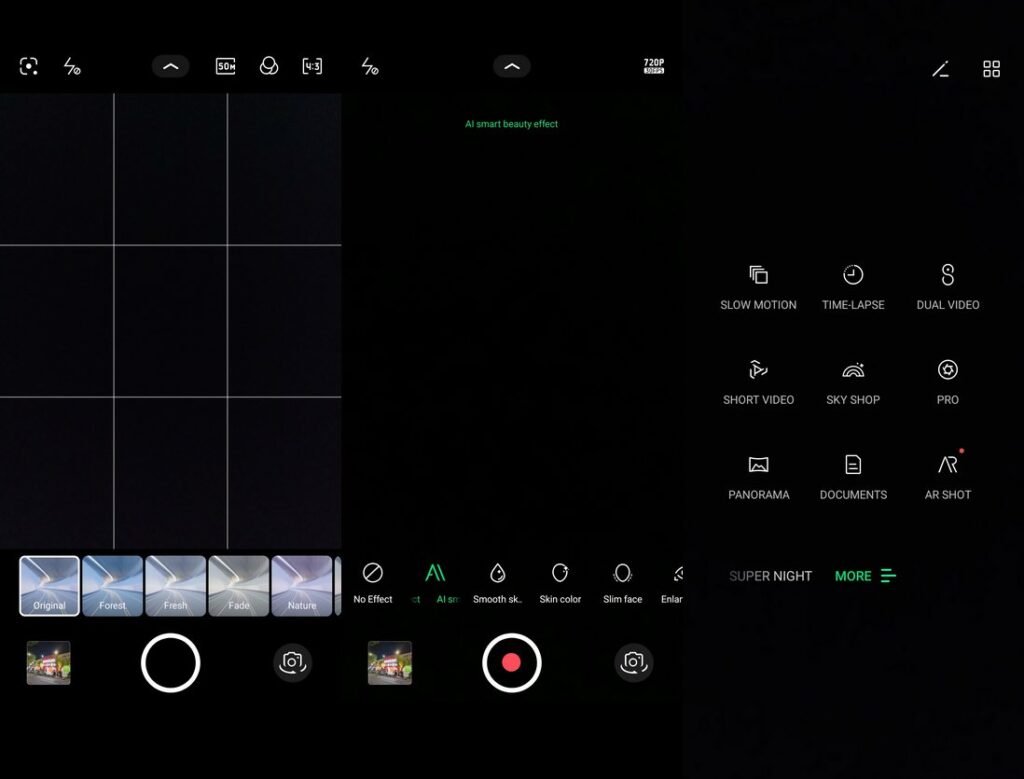
Task: Enable the 50M high-resolution mode icon
Action: [225, 66]
